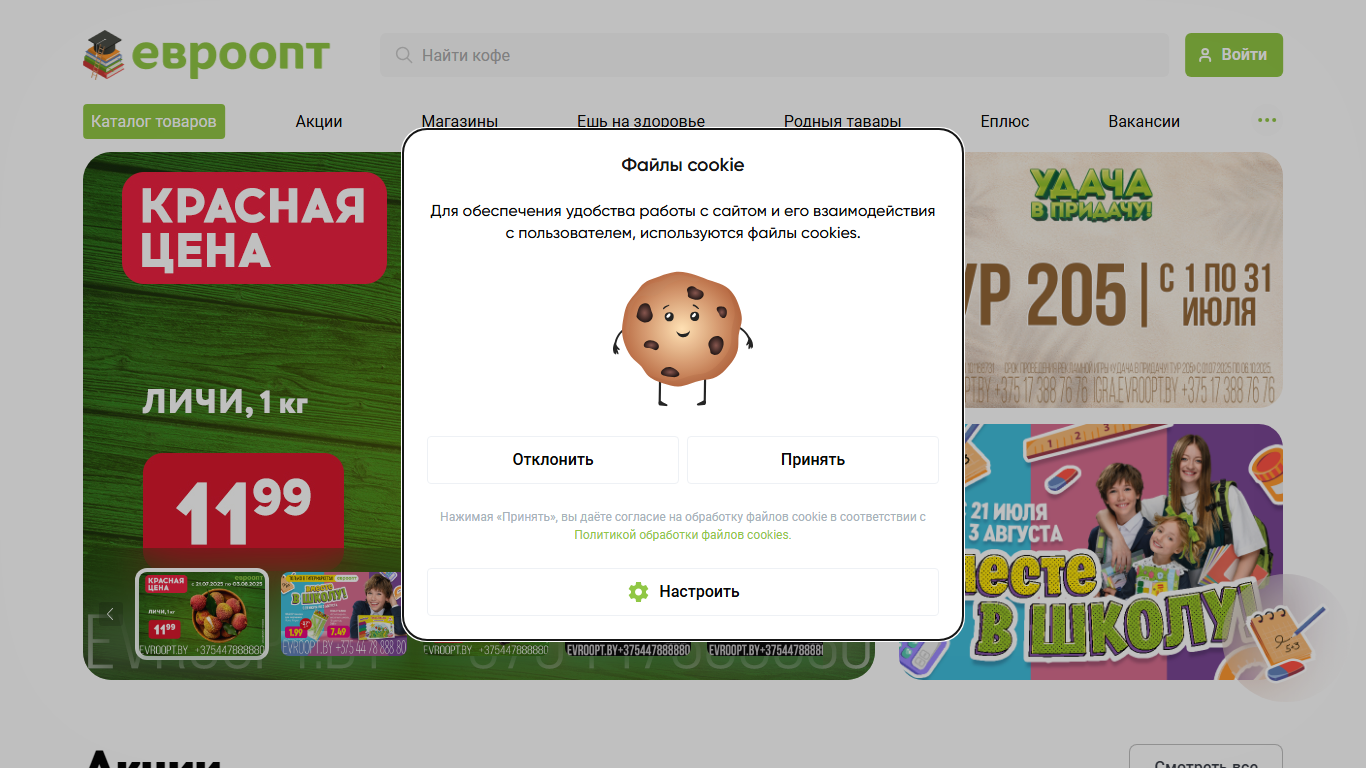Viewport: 1366px width, 768px height.
Task: Navigate to the Еплюс menu item
Action: [x=1005, y=122]
